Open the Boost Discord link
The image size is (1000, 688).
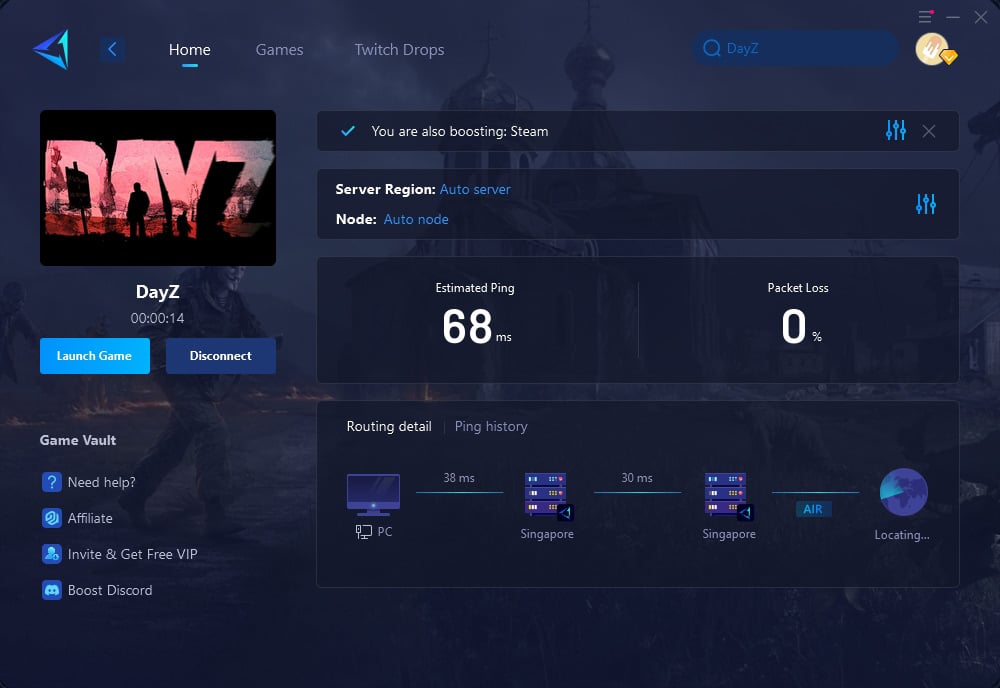(110, 590)
